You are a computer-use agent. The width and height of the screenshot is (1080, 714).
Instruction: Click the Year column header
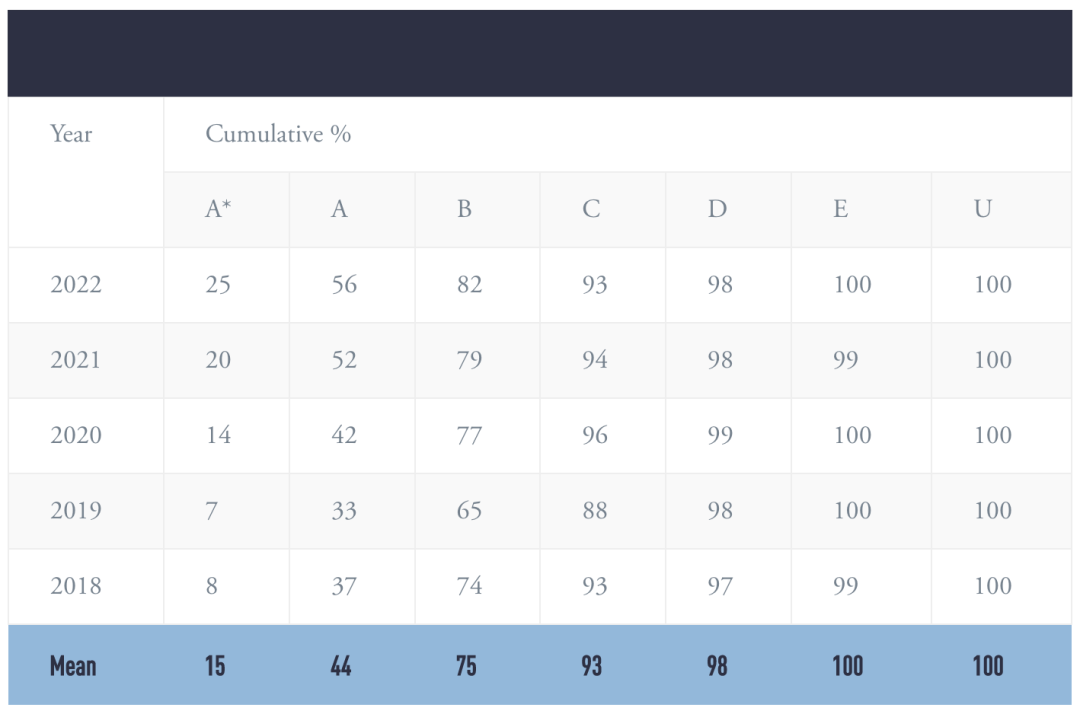(x=71, y=134)
